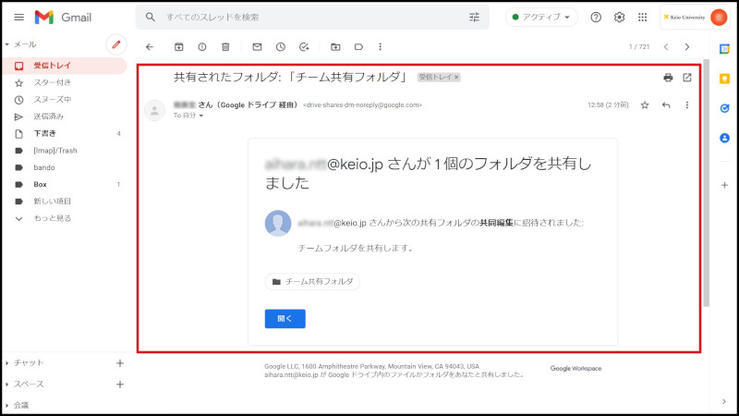The width and height of the screenshot is (739, 416).
Task: Delete the email with trash icon
Action: click(225, 47)
